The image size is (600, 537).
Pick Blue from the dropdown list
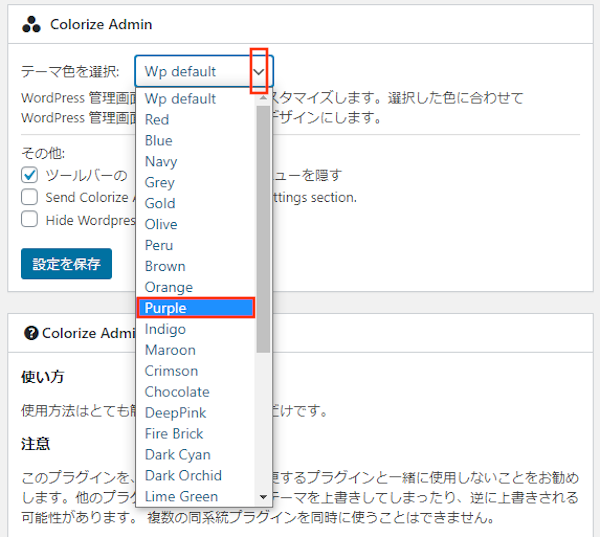196,140
